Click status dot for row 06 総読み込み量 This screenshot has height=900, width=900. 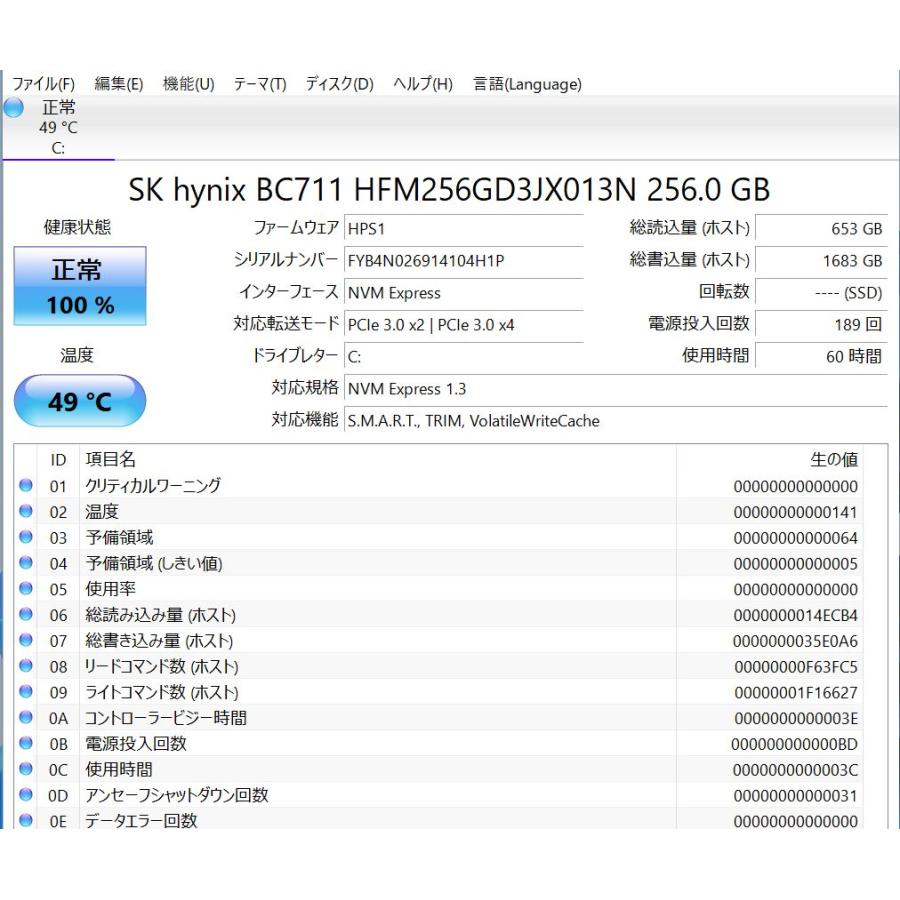(x=26, y=614)
